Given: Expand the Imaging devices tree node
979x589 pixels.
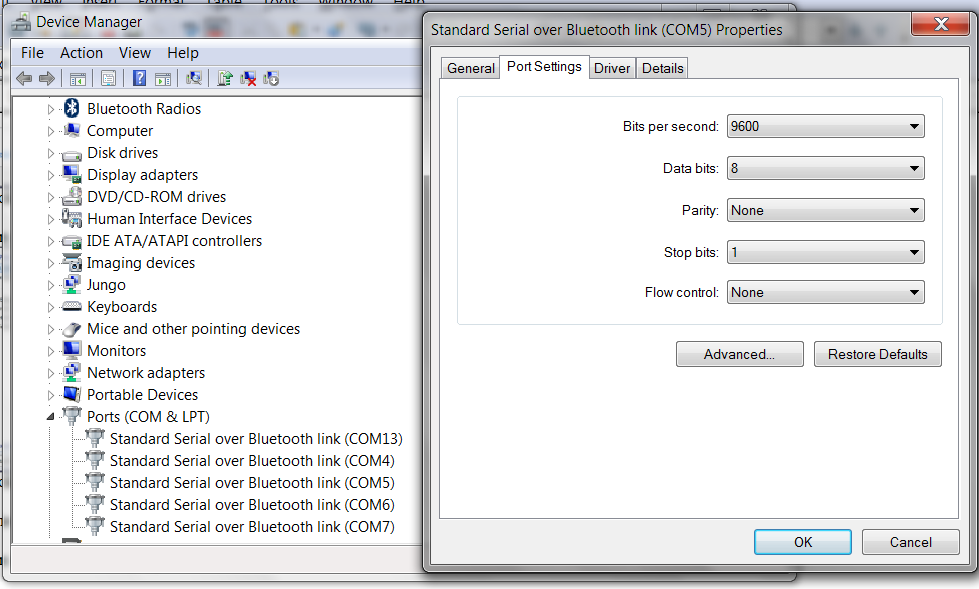Looking at the screenshot, I should tap(51, 264).
